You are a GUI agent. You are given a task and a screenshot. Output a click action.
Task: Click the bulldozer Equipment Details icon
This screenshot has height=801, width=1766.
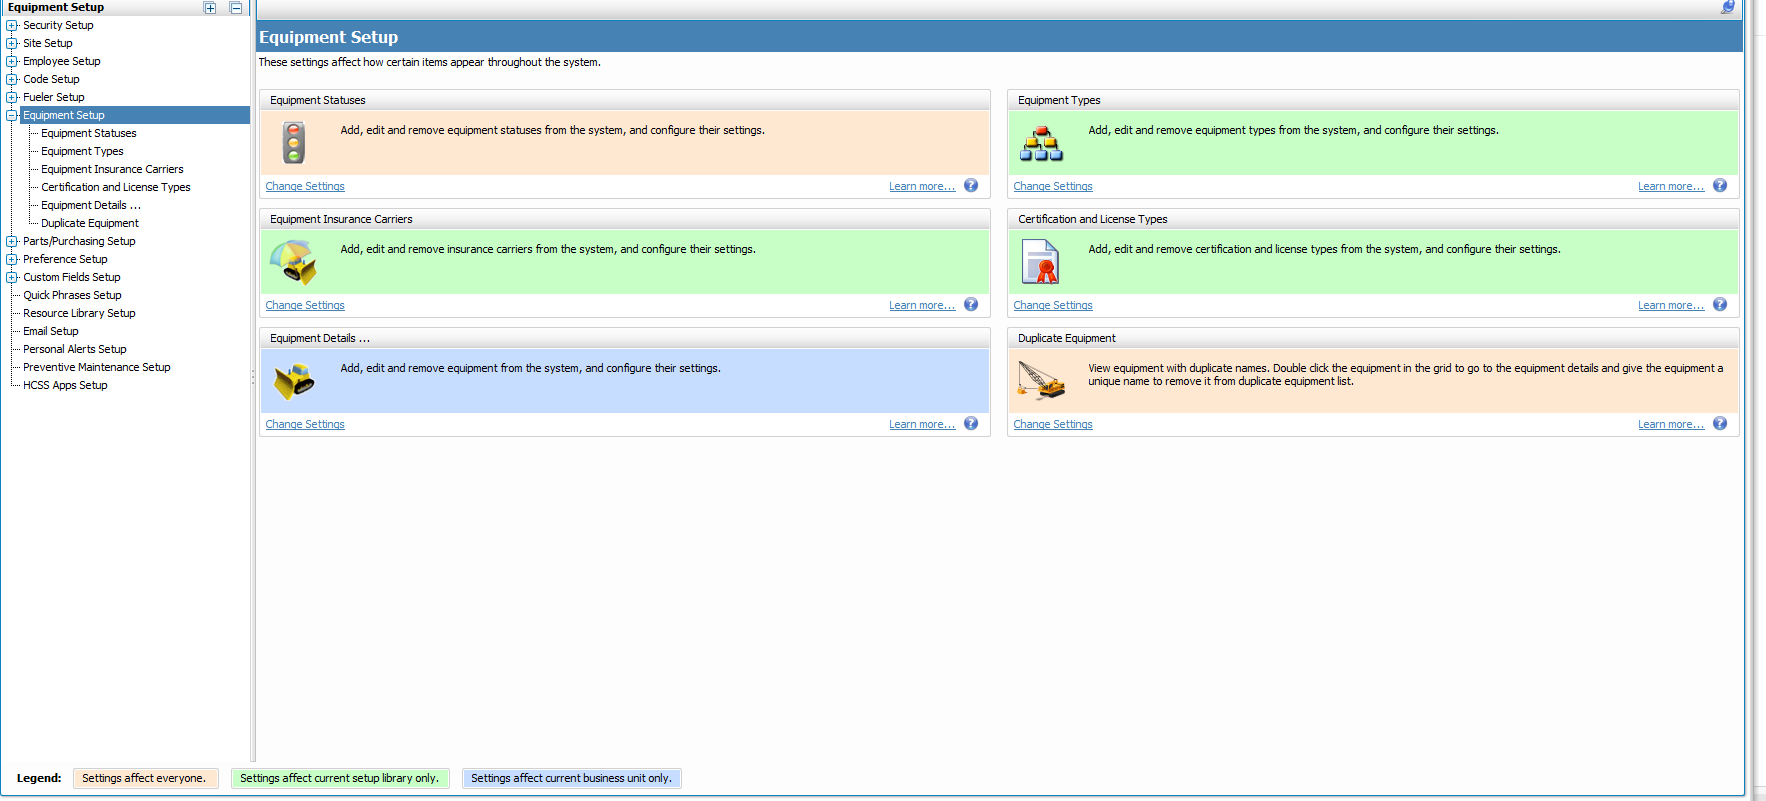tap(294, 381)
